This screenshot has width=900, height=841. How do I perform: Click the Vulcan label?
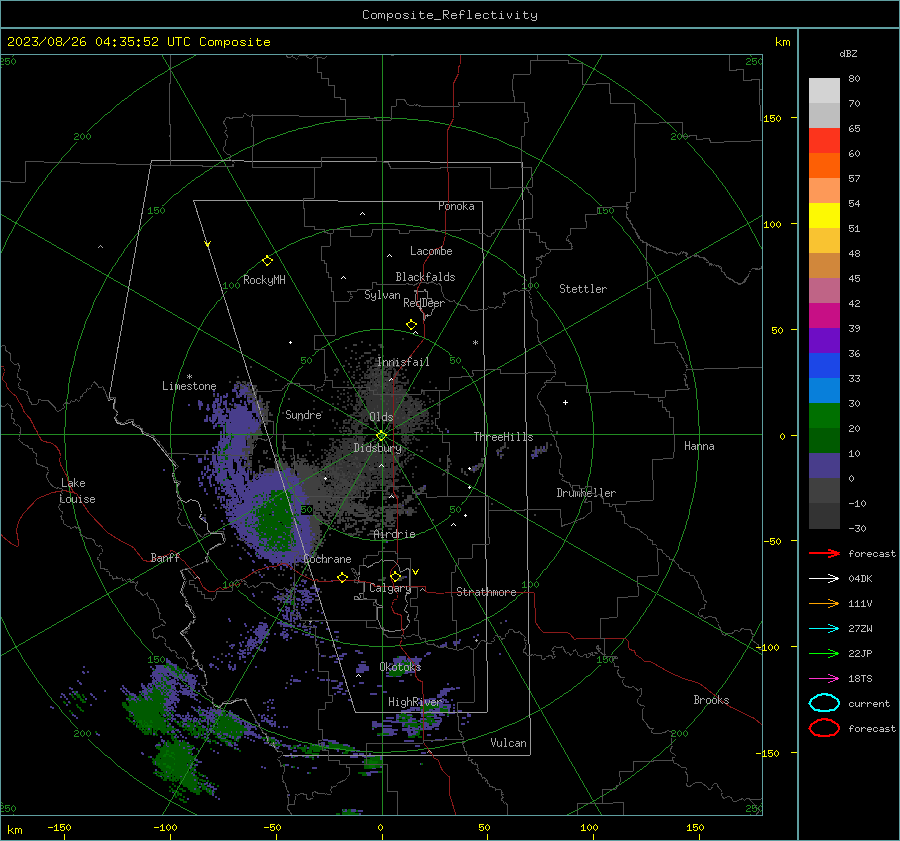509,743
